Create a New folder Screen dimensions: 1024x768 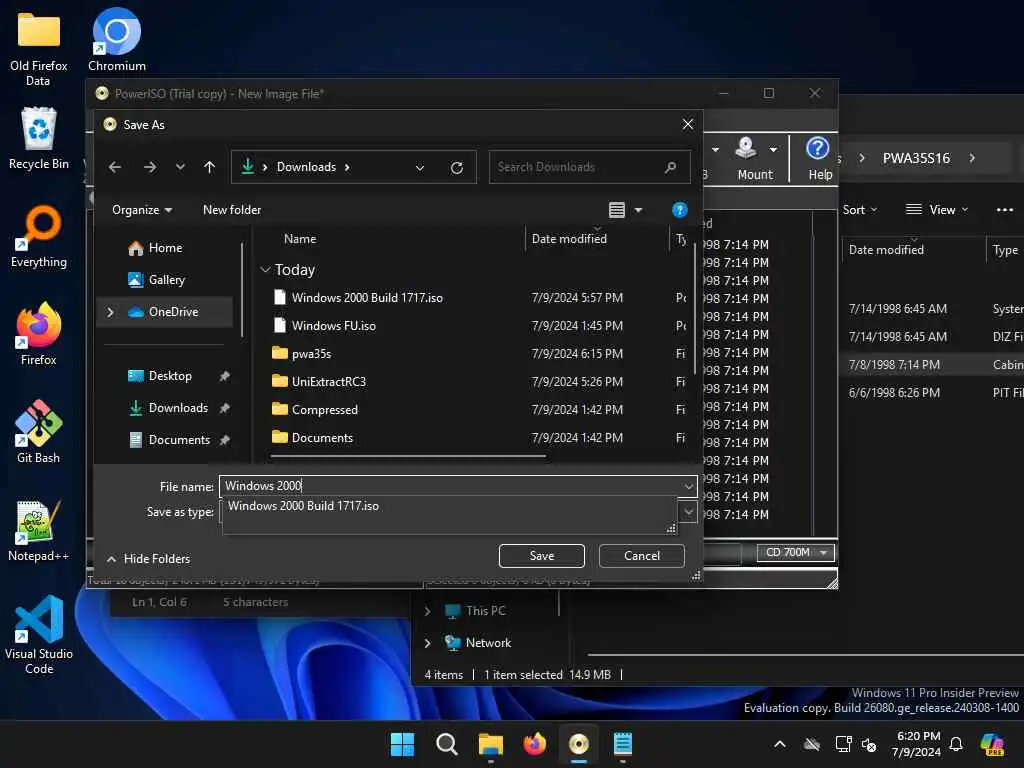pos(232,210)
